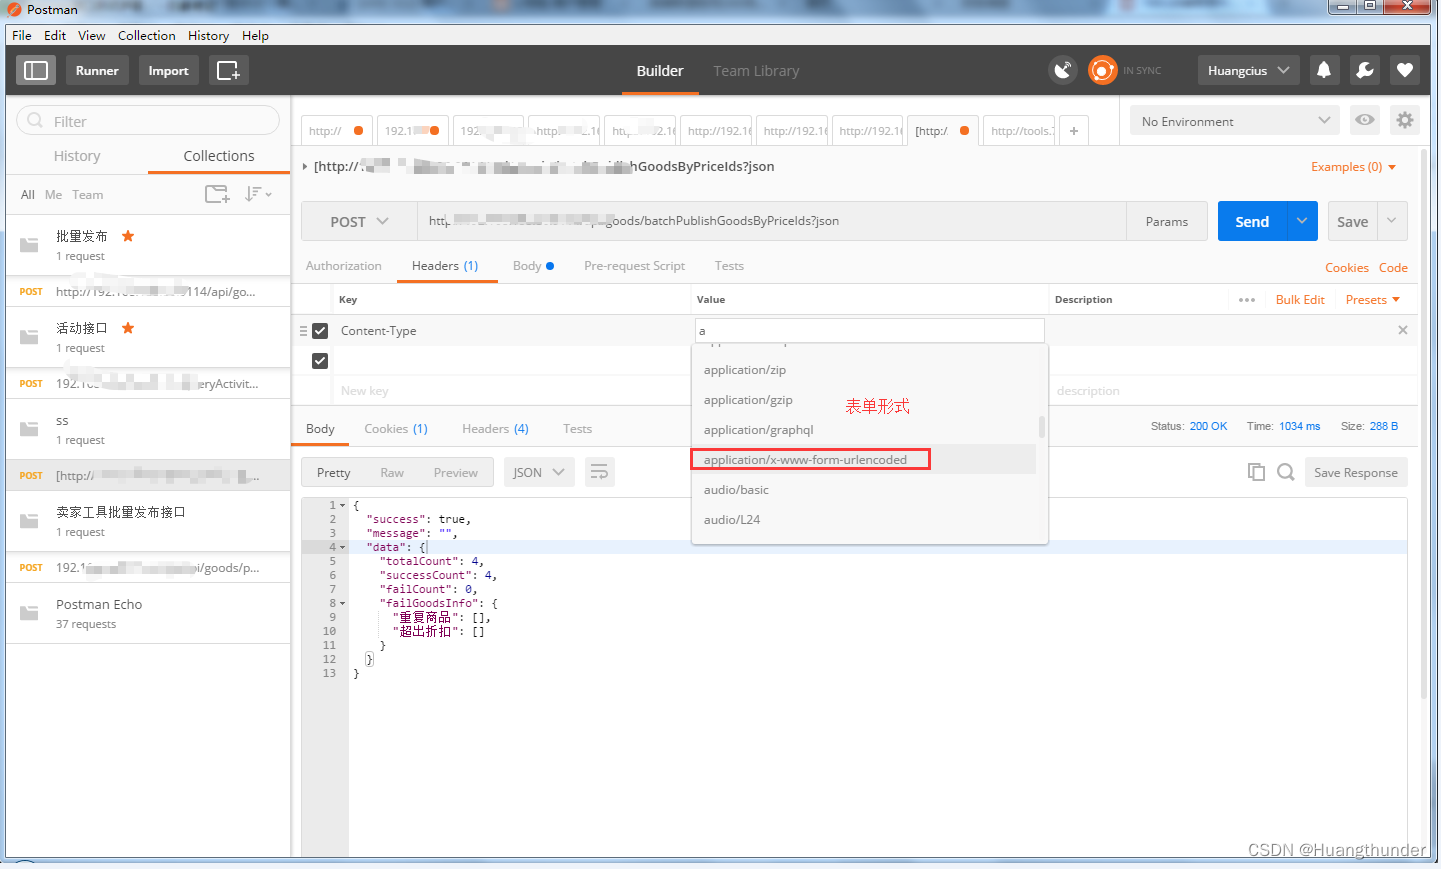The image size is (1441, 869).
Task: Click drag handle of Content-Type row
Action: point(303,330)
